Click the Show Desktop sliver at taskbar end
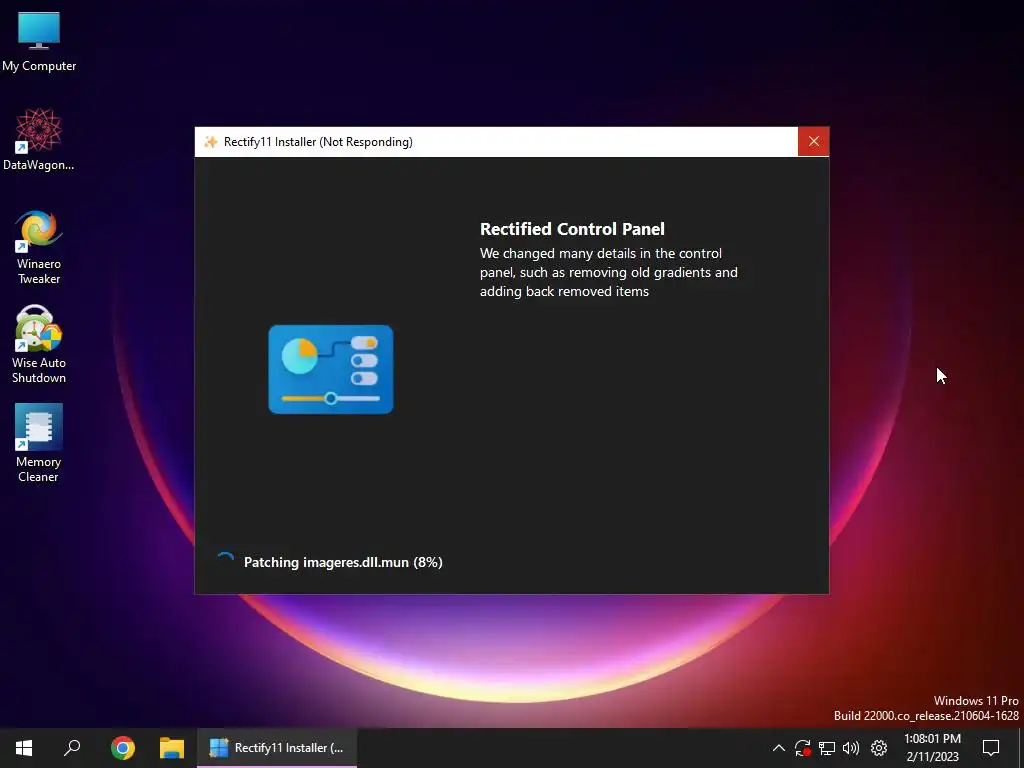This screenshot has width=1024, height=768. (1021, 748)
